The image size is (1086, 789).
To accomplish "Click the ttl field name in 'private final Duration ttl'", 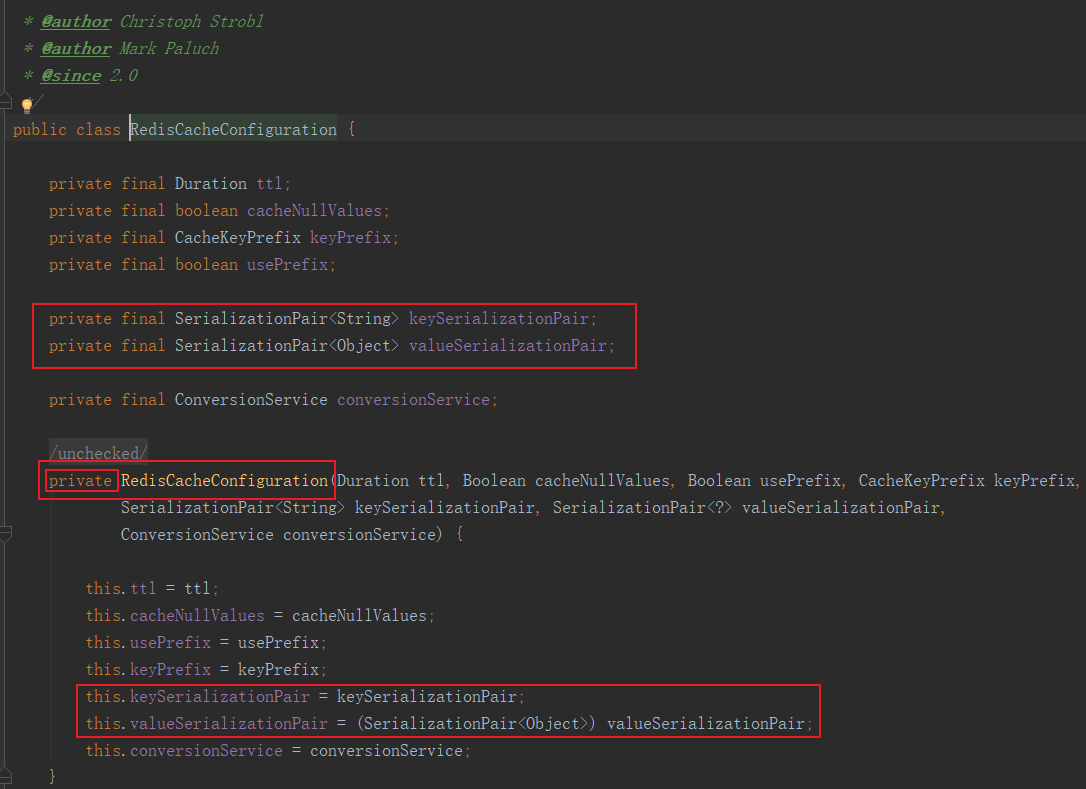I will pos(269,184).
